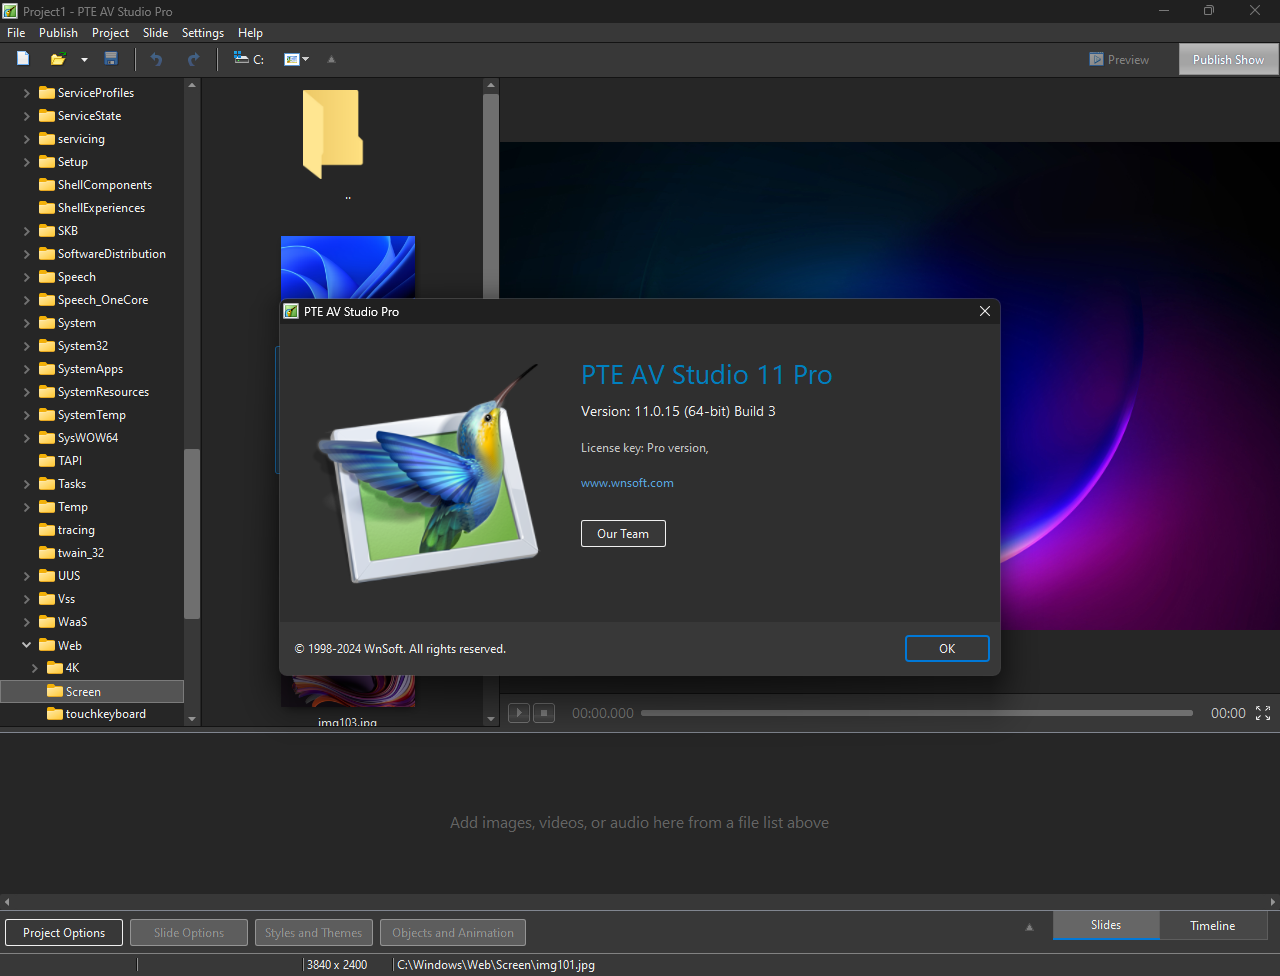Create a new project with the toolbar icon
Screen dimensions: 1280x976
coord(23,59)
